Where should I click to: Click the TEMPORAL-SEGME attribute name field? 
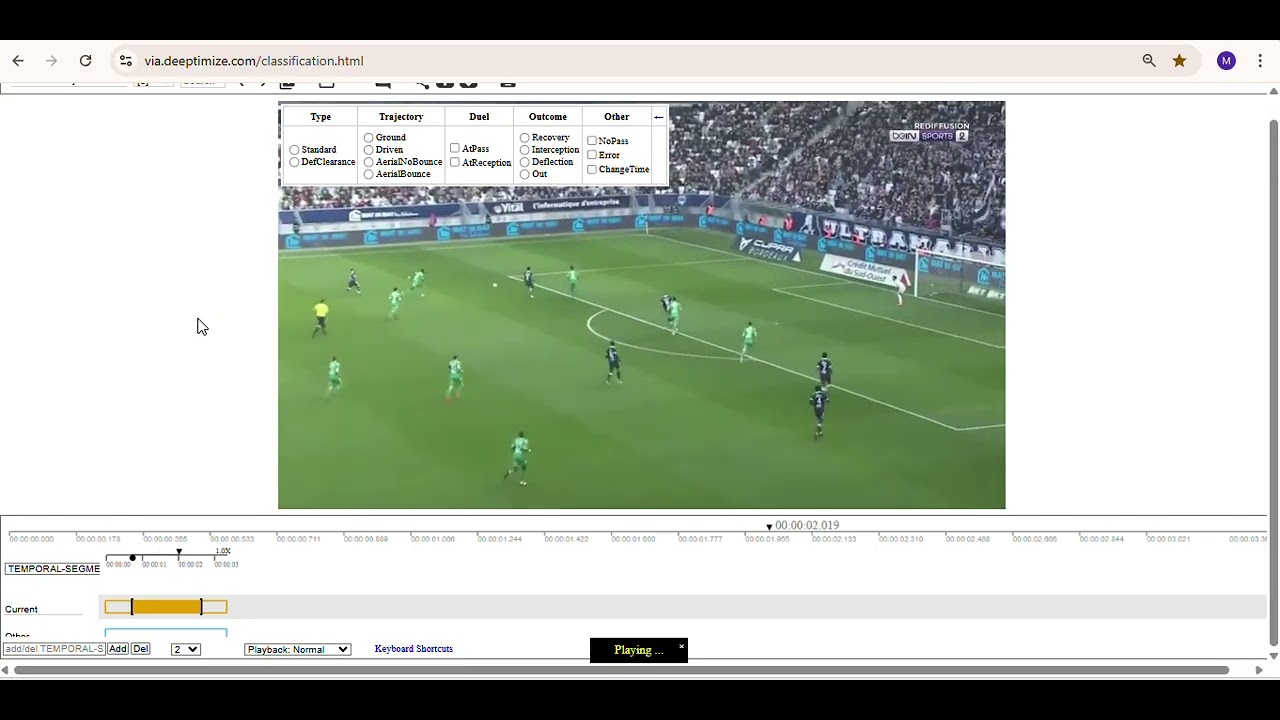(x=53, y=569)
